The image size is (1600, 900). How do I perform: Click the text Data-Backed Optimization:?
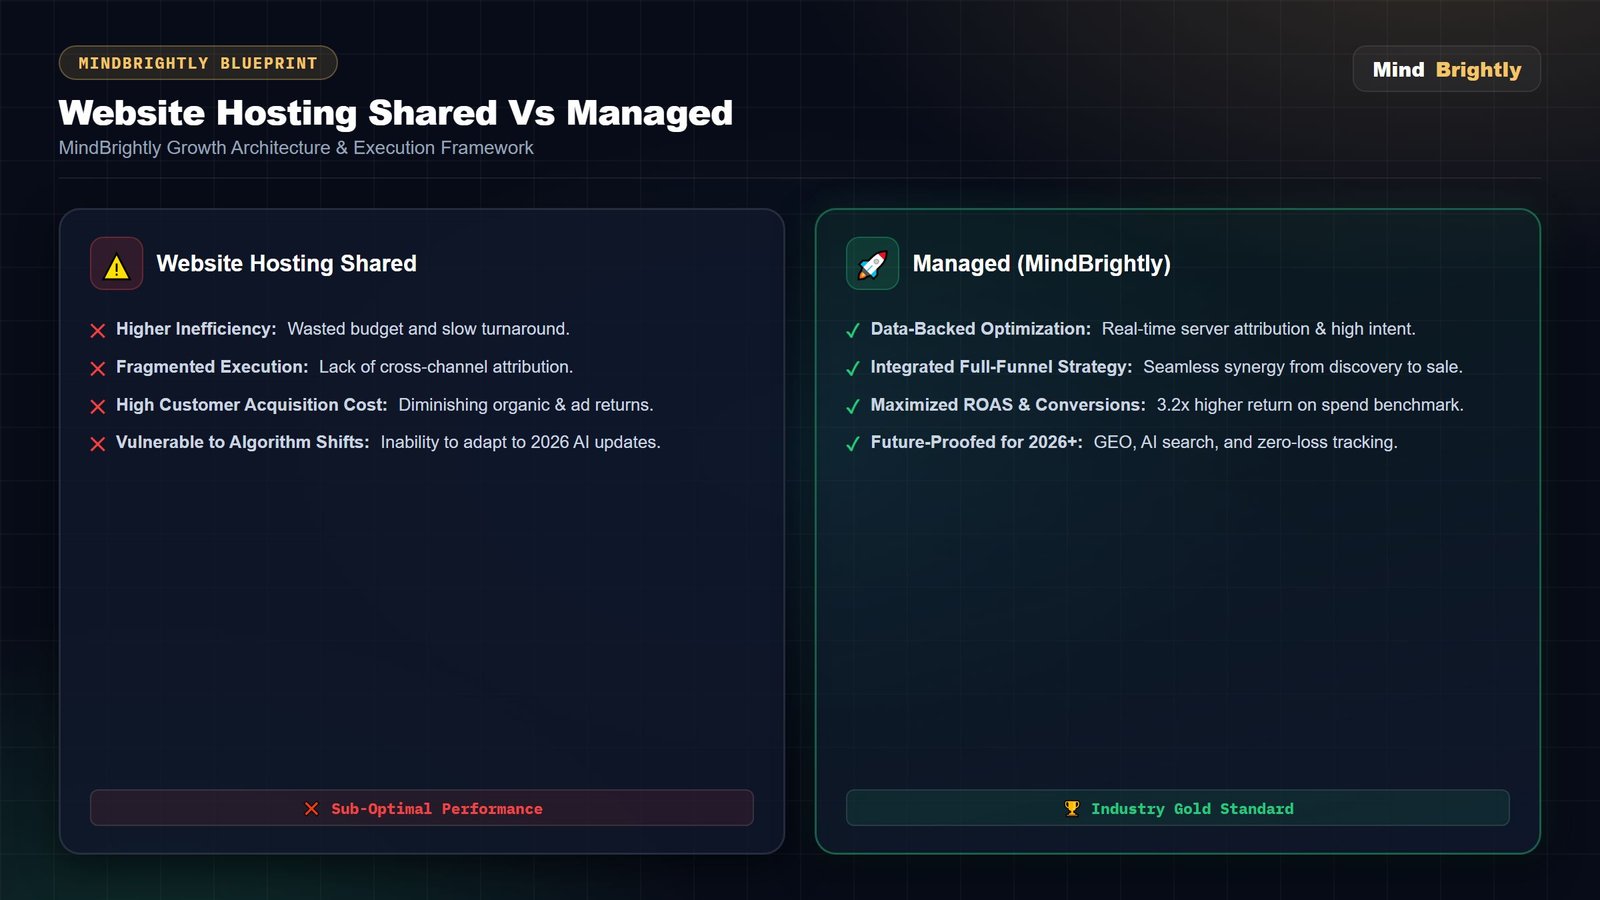(x=981, y=329)
